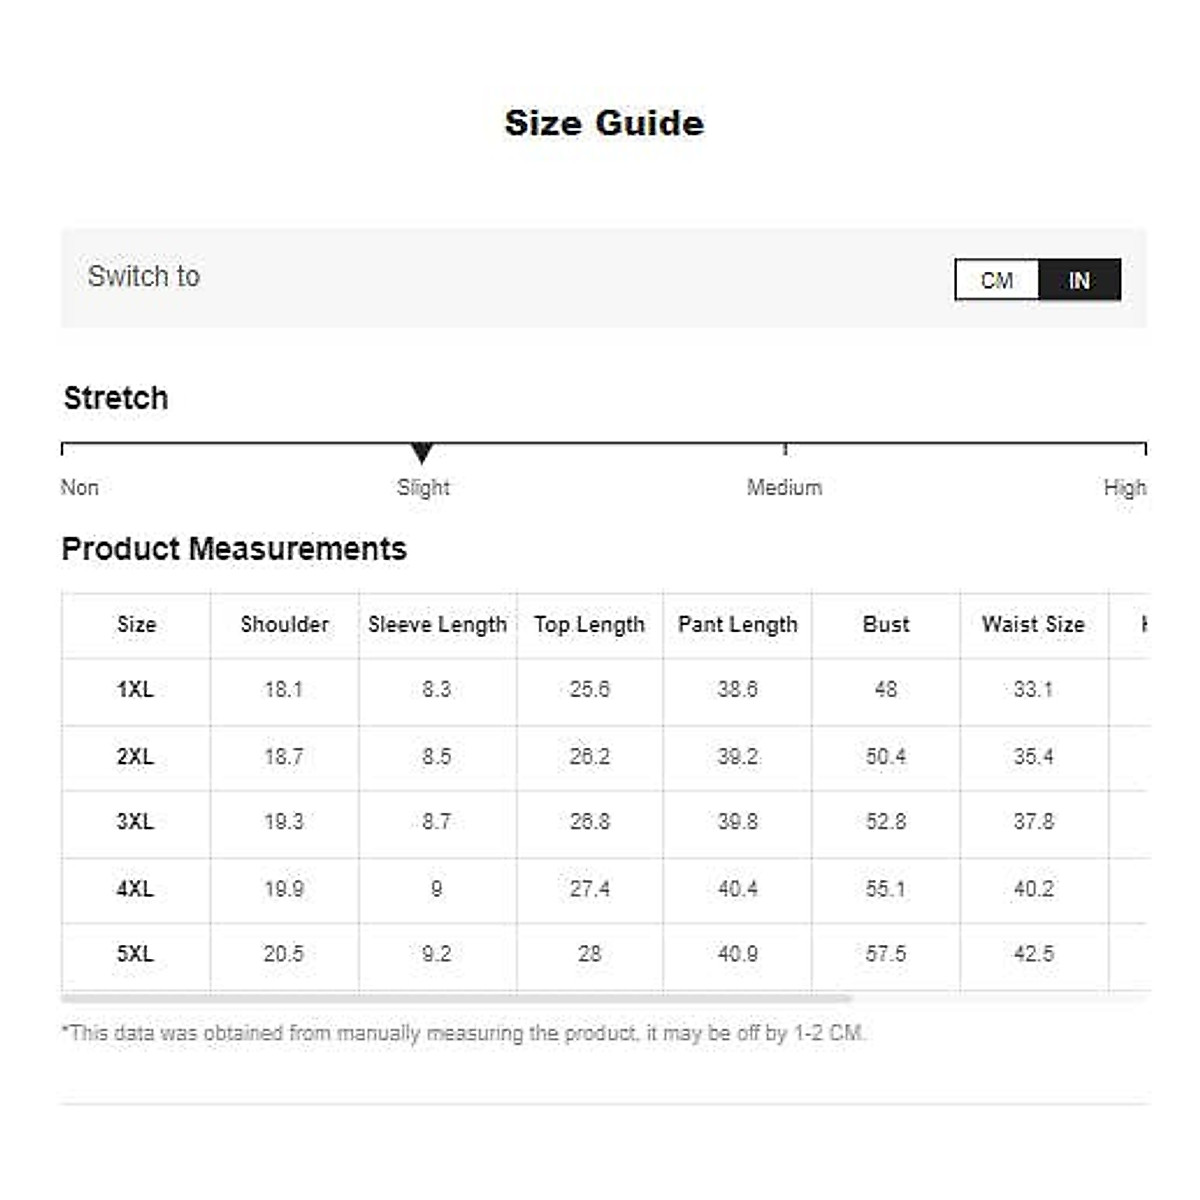Click the High stretch level label
This screenshot has height=1200, width=1200.
pyautogui.click(x=1124, y=488)
